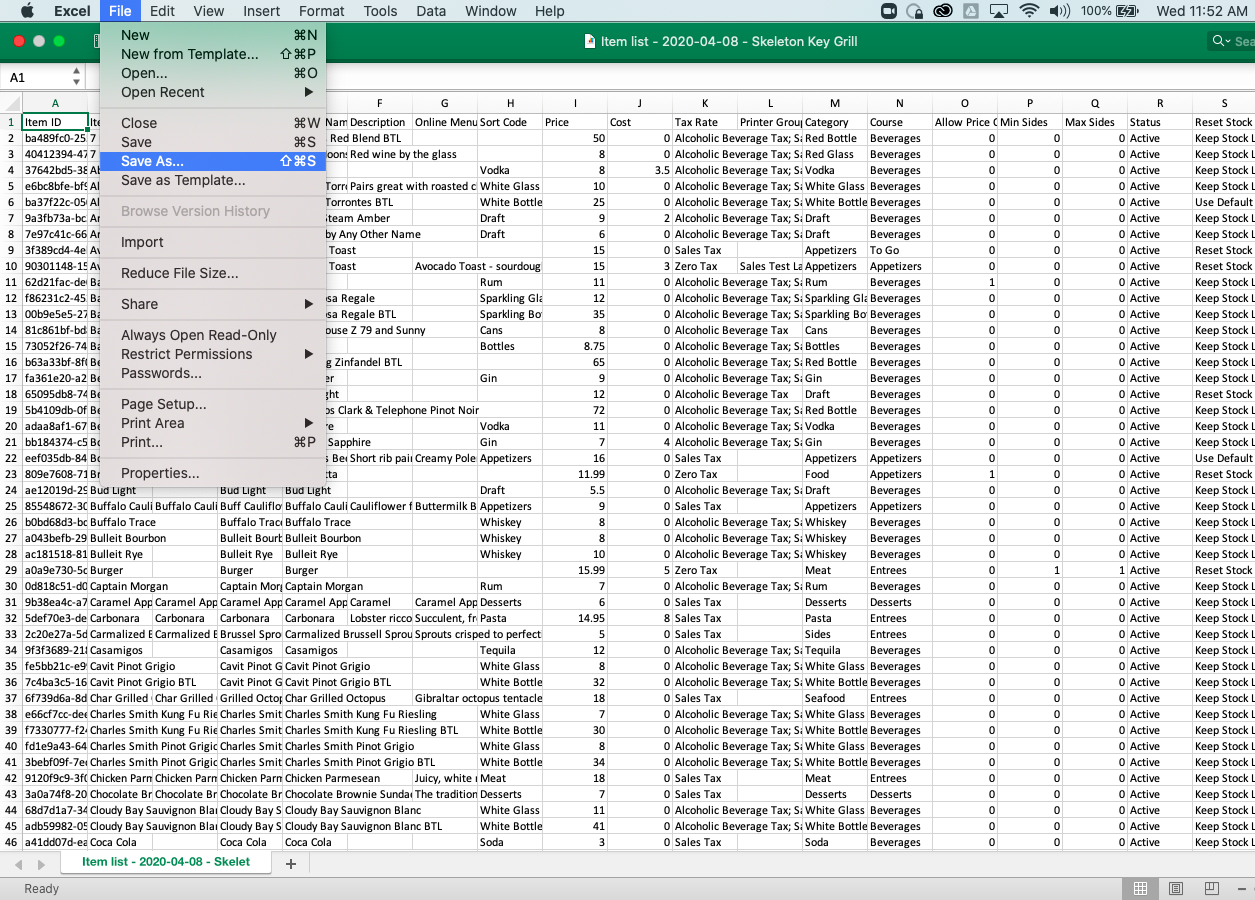
Task: Switch to Page Layout view
Action: [x=1176, y=888]
